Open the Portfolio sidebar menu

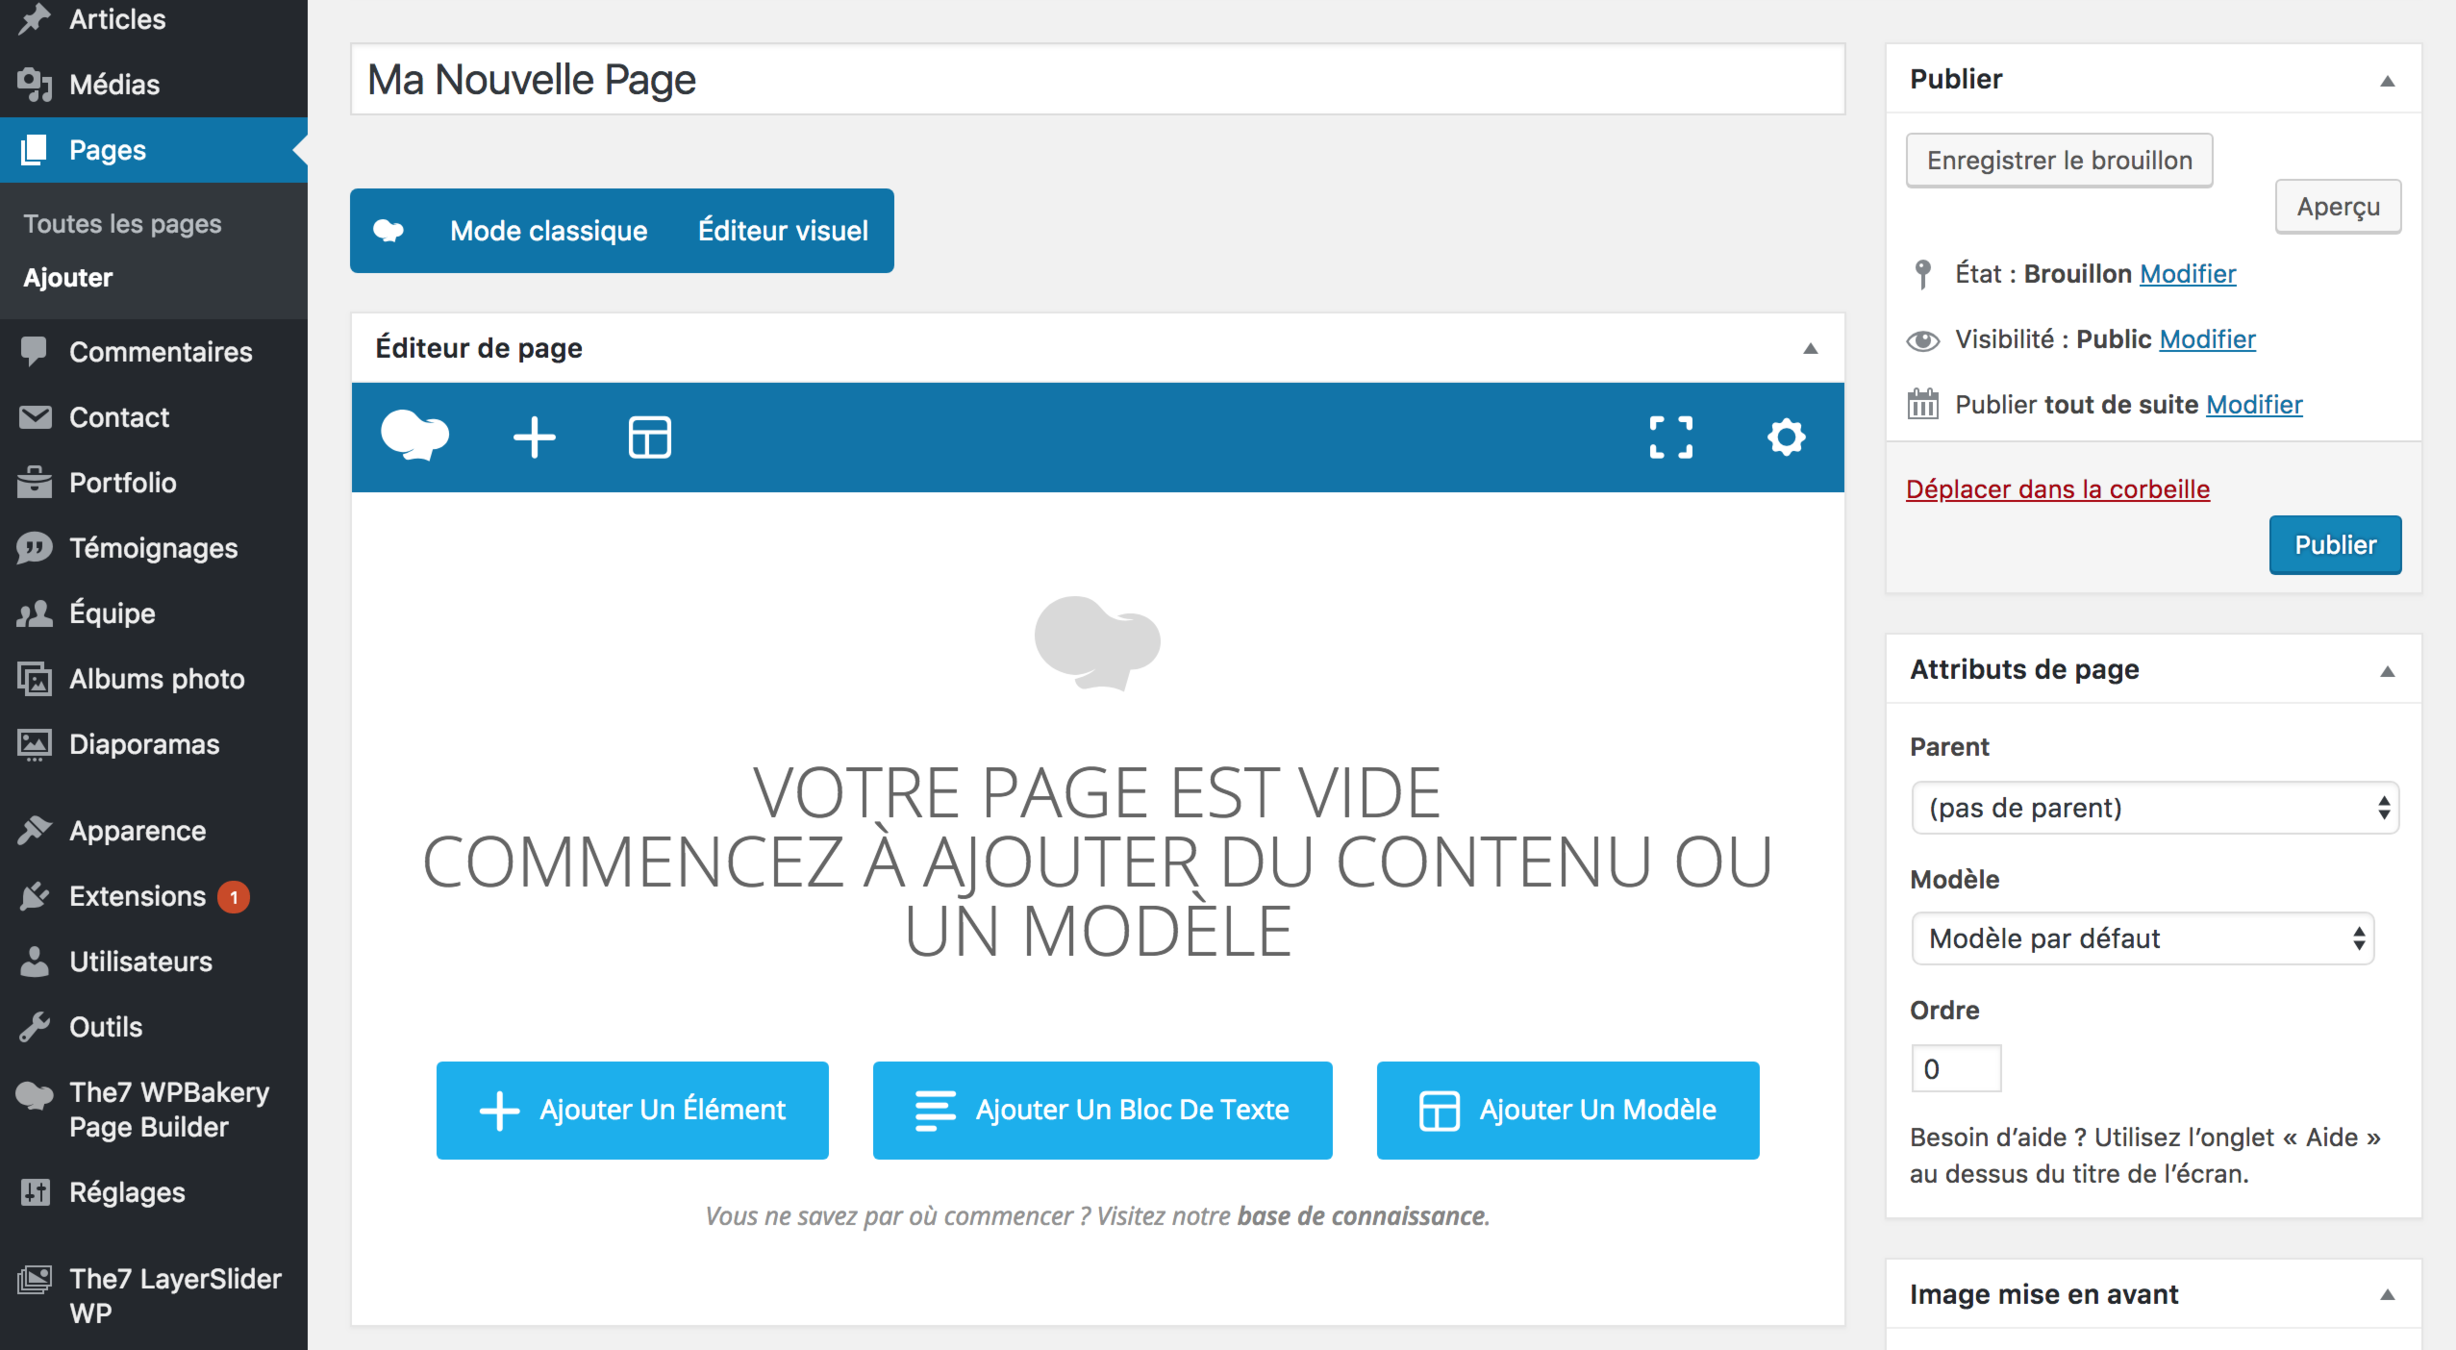[122, 483]
